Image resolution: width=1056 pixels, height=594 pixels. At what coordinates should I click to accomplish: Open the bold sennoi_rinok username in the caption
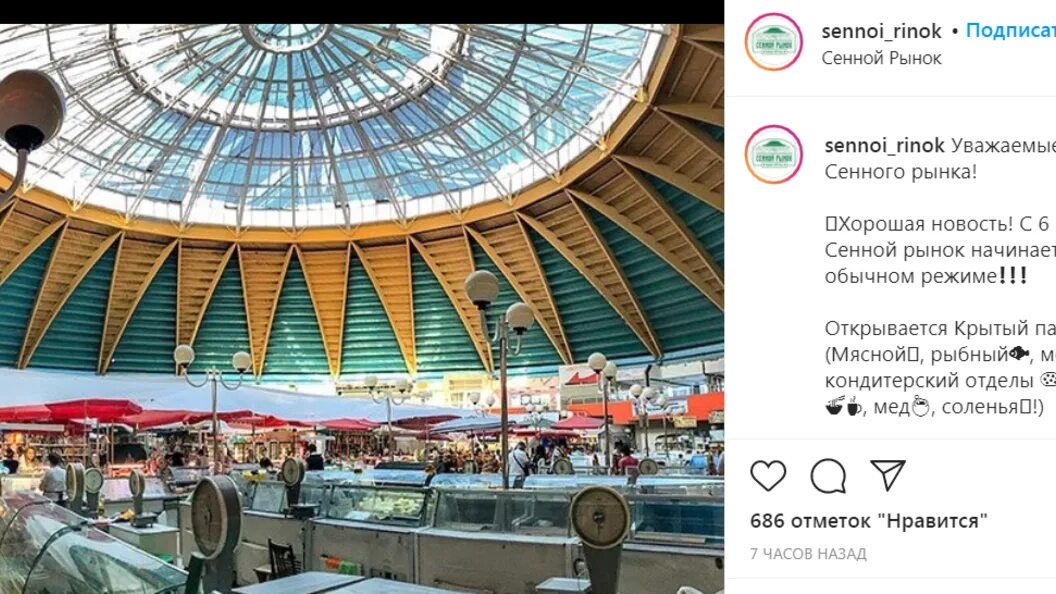pyautogui.click(x=884, y=145)
